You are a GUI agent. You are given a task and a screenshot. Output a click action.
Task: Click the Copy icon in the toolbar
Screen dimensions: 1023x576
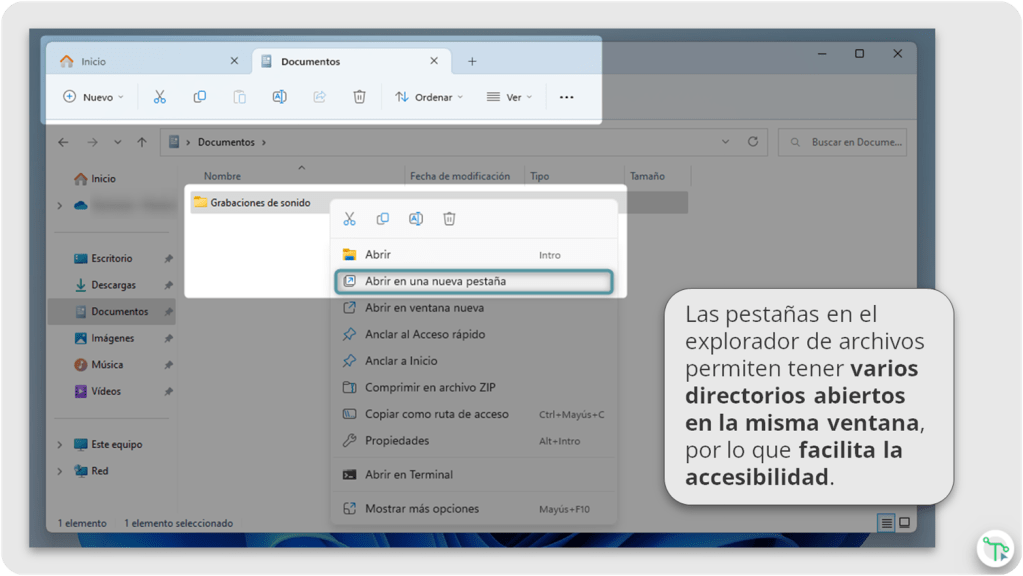point(199,97)
